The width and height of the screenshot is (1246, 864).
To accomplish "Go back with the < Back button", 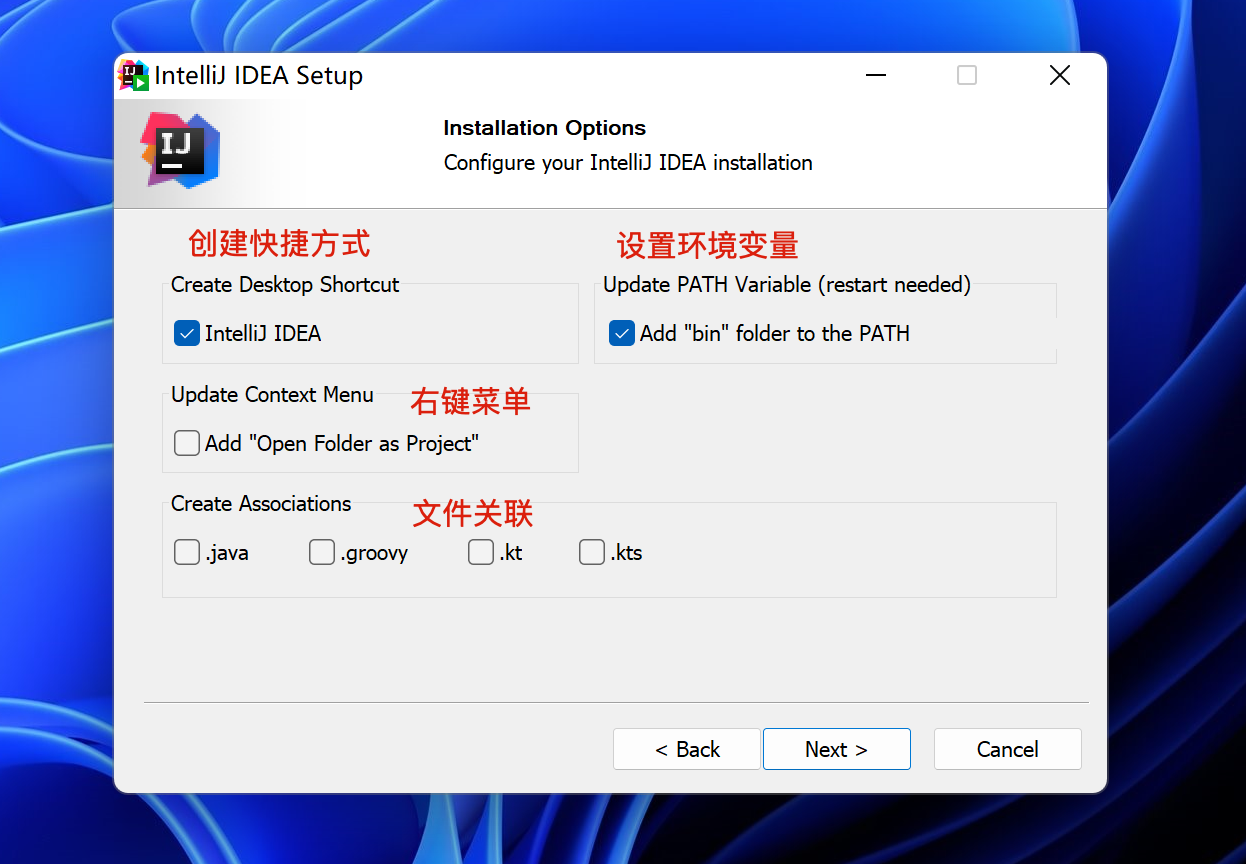I will [x=687, y=749].
